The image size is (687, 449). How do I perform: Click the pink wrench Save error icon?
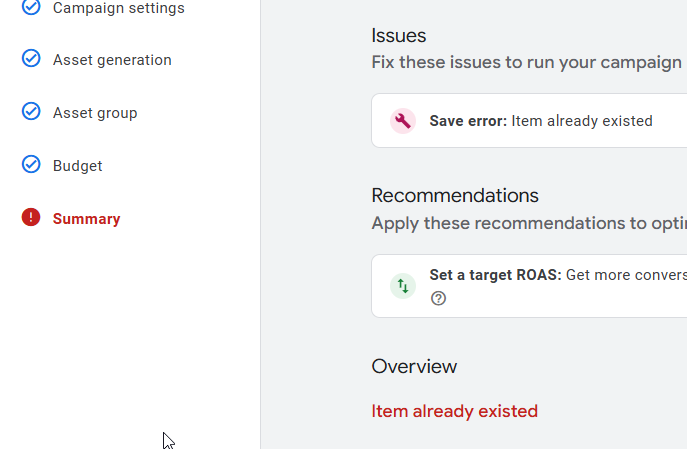pos(403,121)
